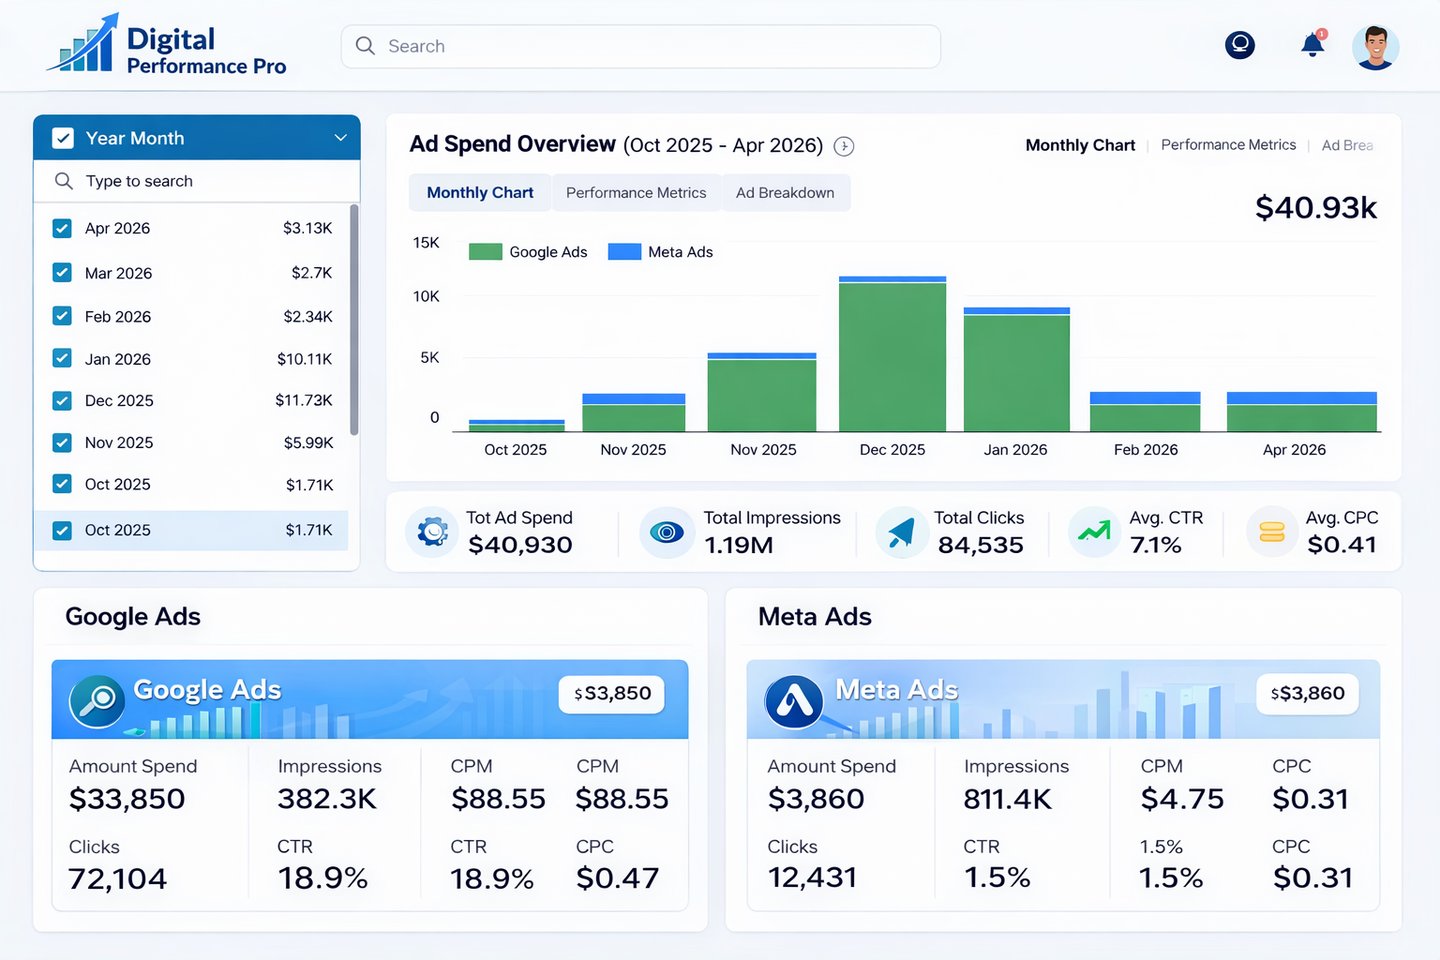Open the notifications bell
Viewport: 1440px width, 960px height.
(1313, 45)
